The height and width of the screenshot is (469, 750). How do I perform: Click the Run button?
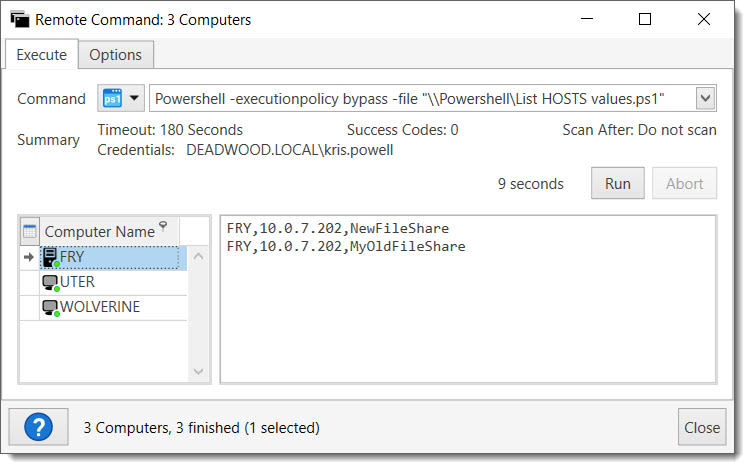618,183
